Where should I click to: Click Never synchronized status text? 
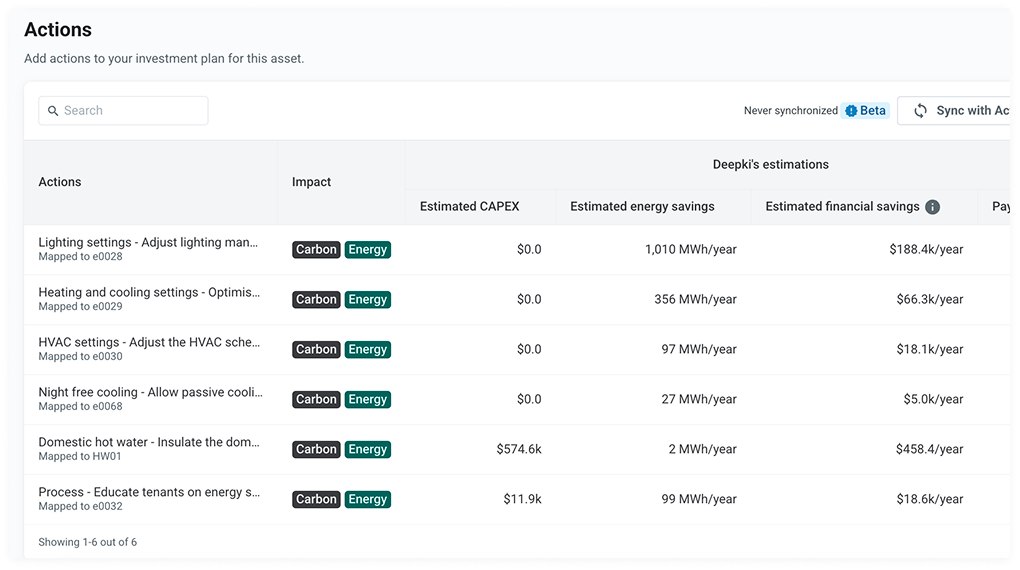click(x=791, y=111)
